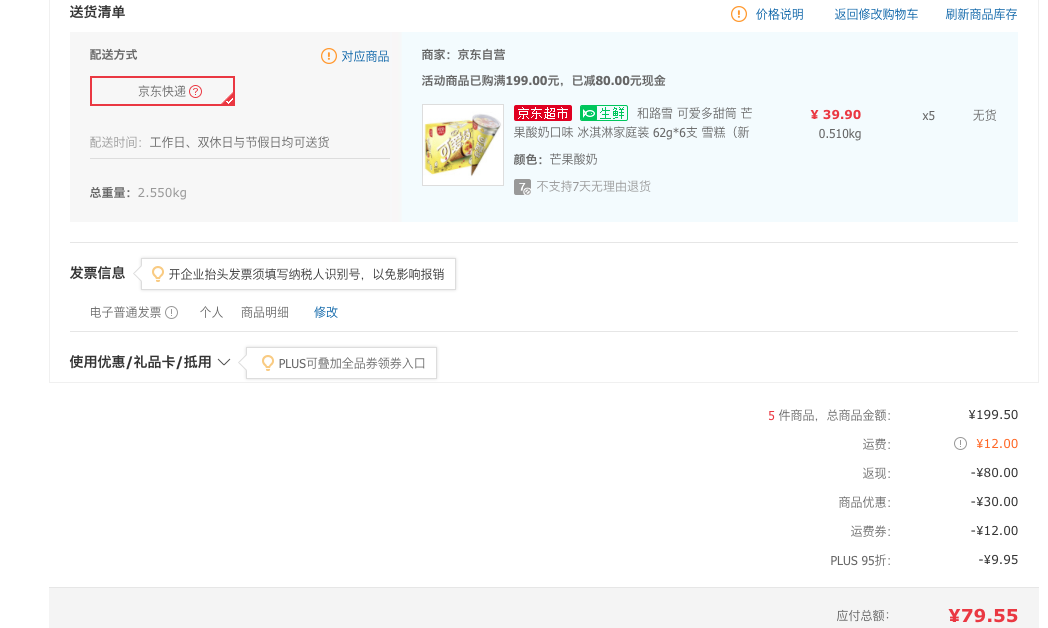
Task: Click the 商品明细 invoice content text
Action: 265,312
